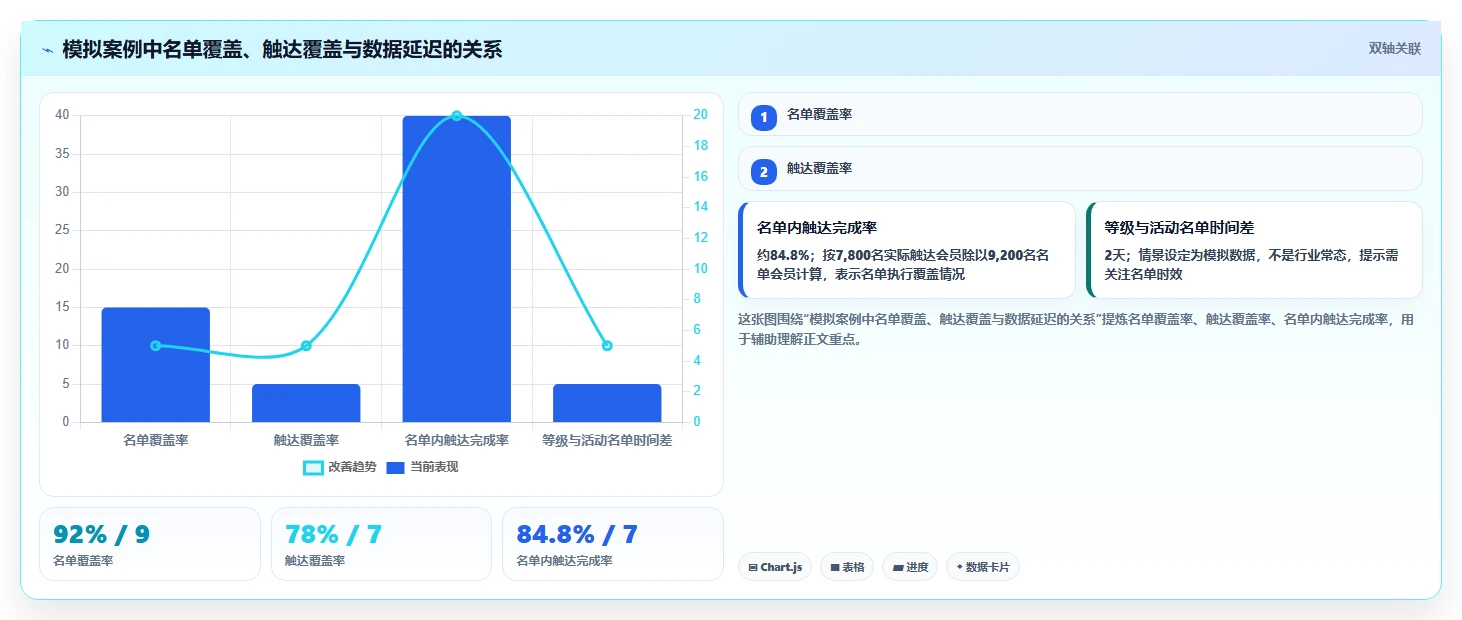Click the x-axis label 等级与活动名单时间差
Image resolution: width=1462 pixels, height=620 pixels.
pos(607,440)
